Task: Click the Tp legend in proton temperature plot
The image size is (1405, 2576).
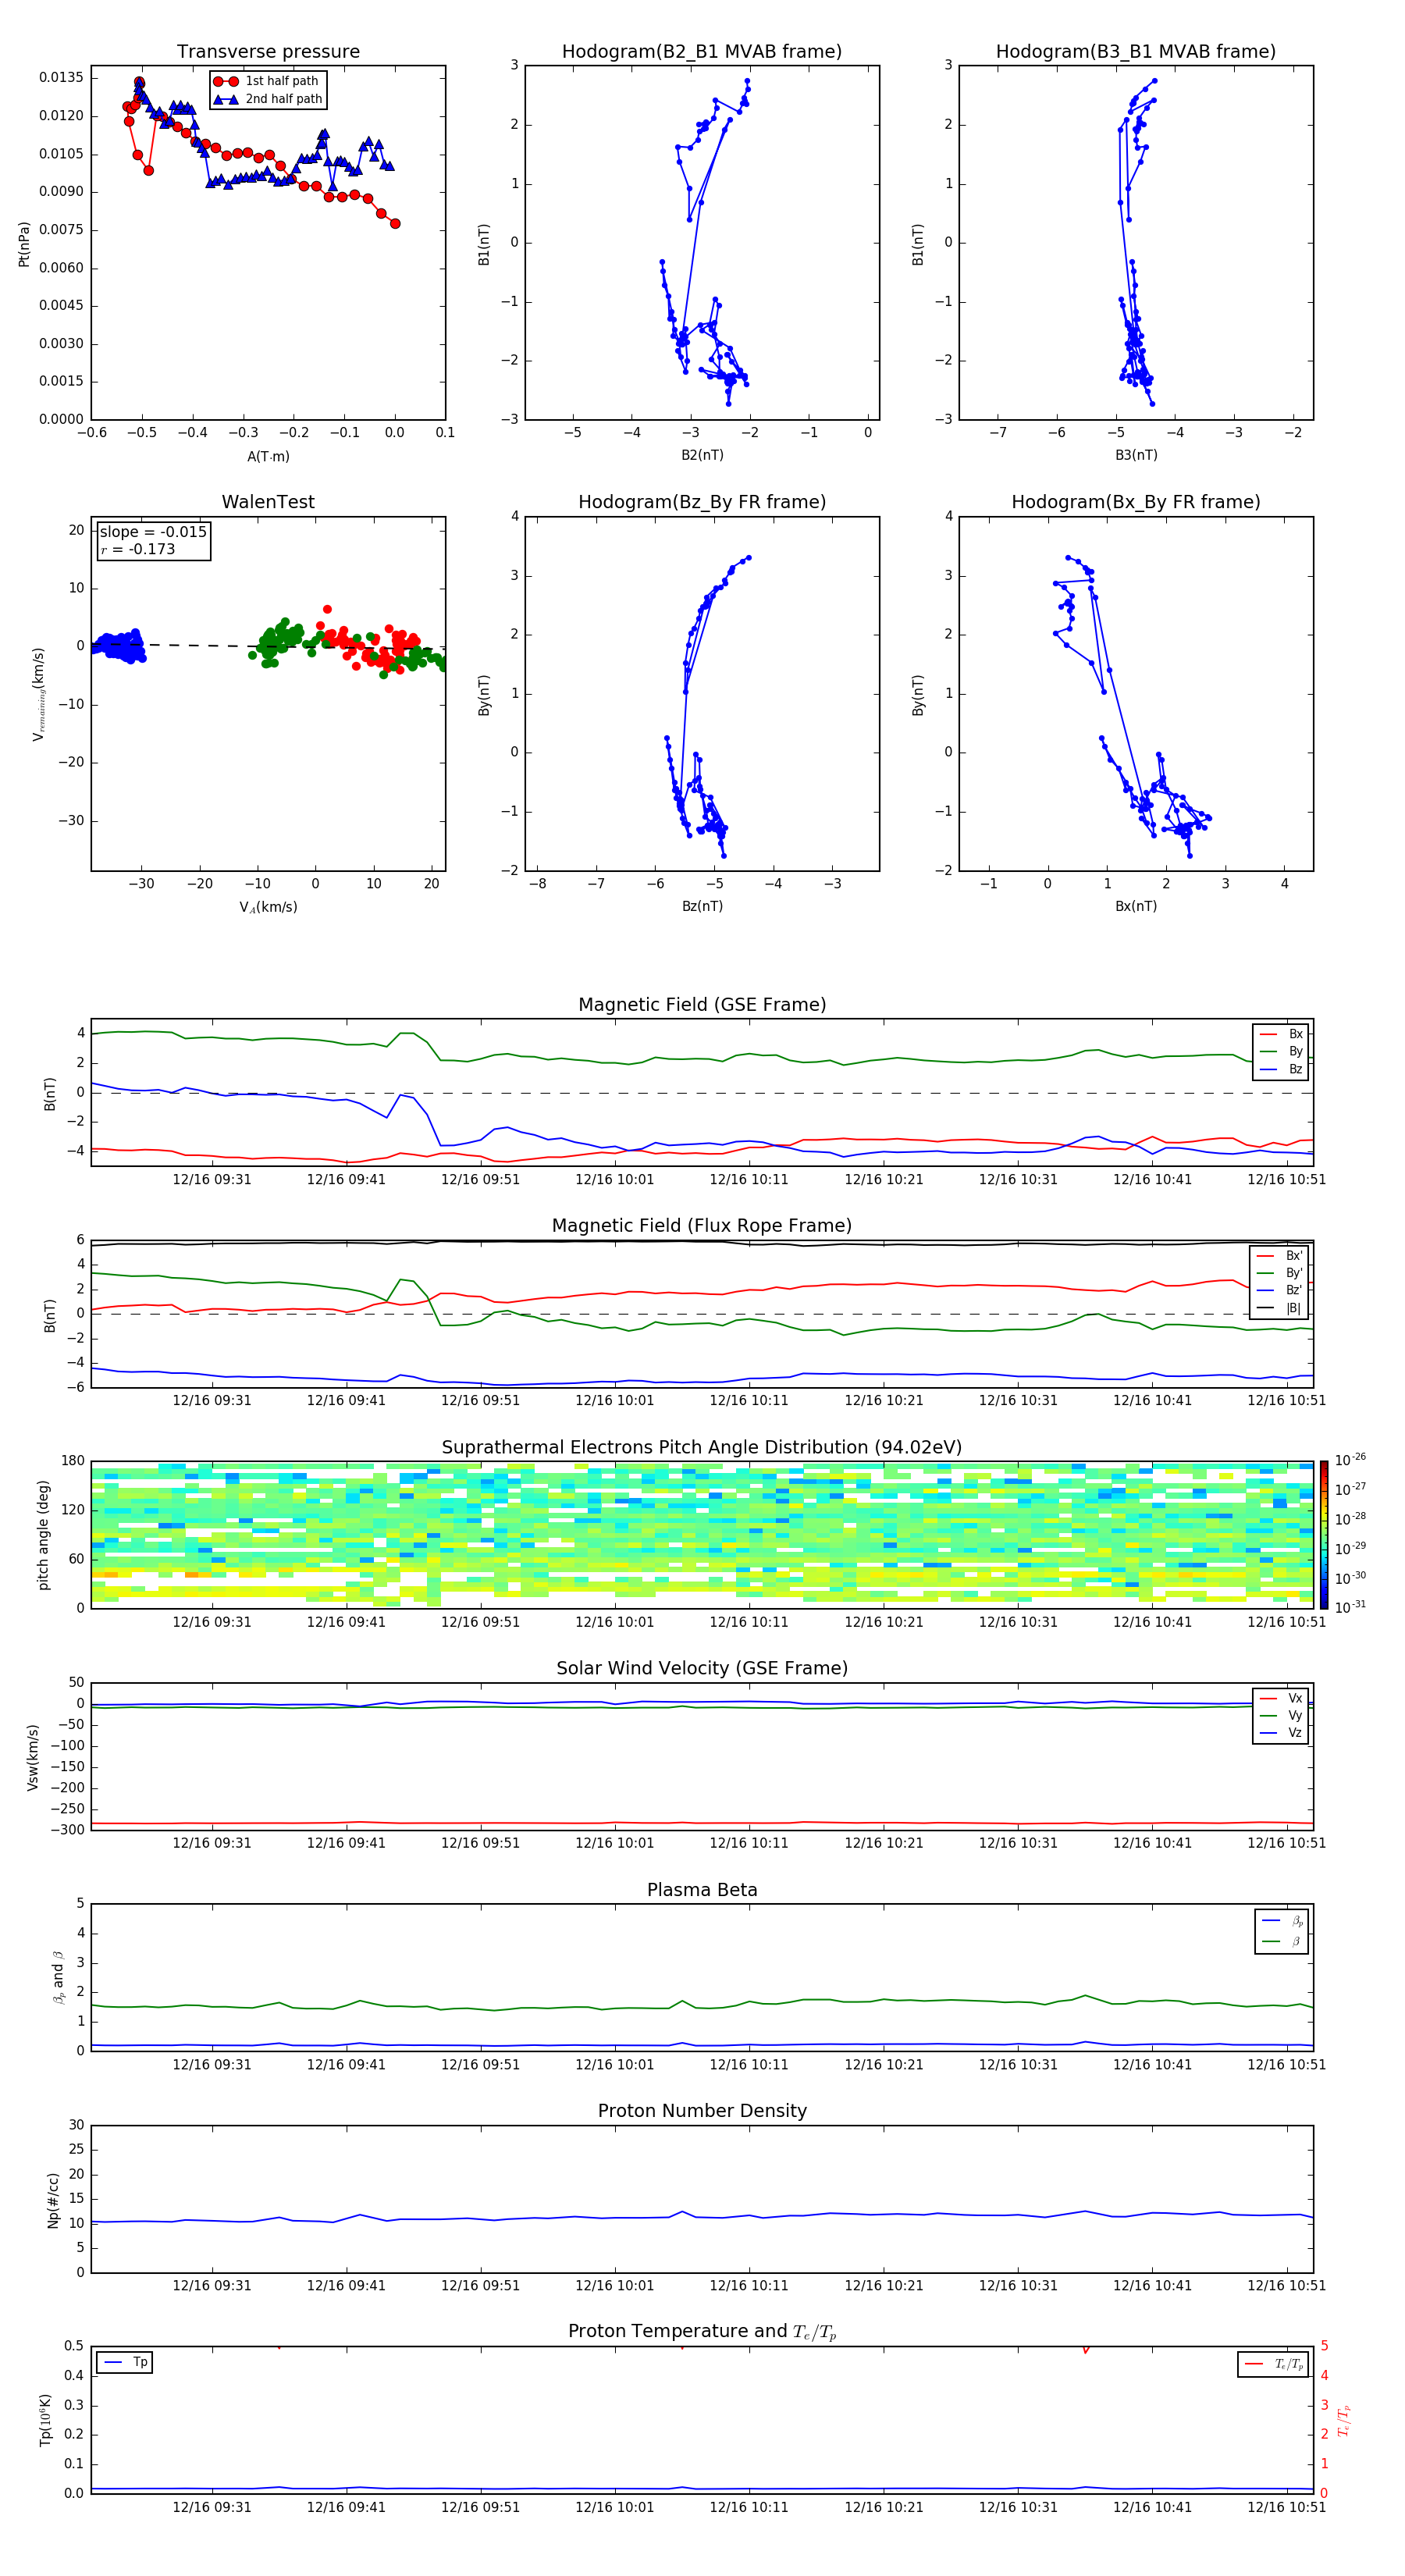Action: point(125,2363)
